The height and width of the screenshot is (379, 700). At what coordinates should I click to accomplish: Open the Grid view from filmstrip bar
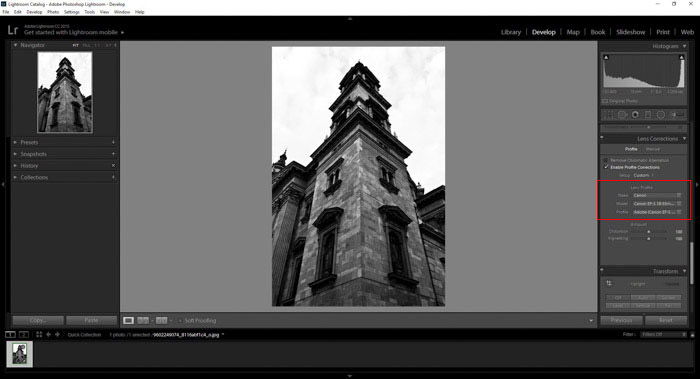tap(39, 334)
